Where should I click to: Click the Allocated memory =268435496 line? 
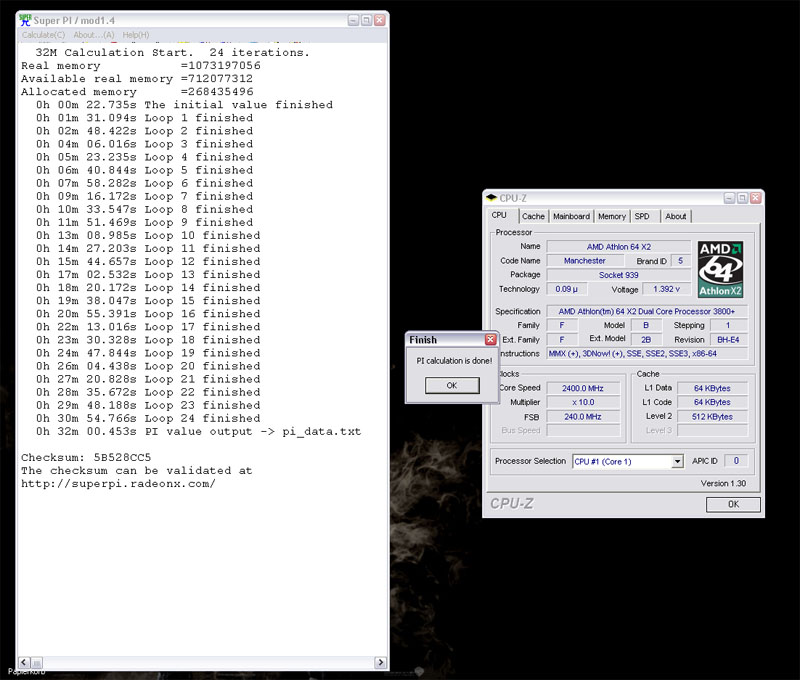(137, 92)
